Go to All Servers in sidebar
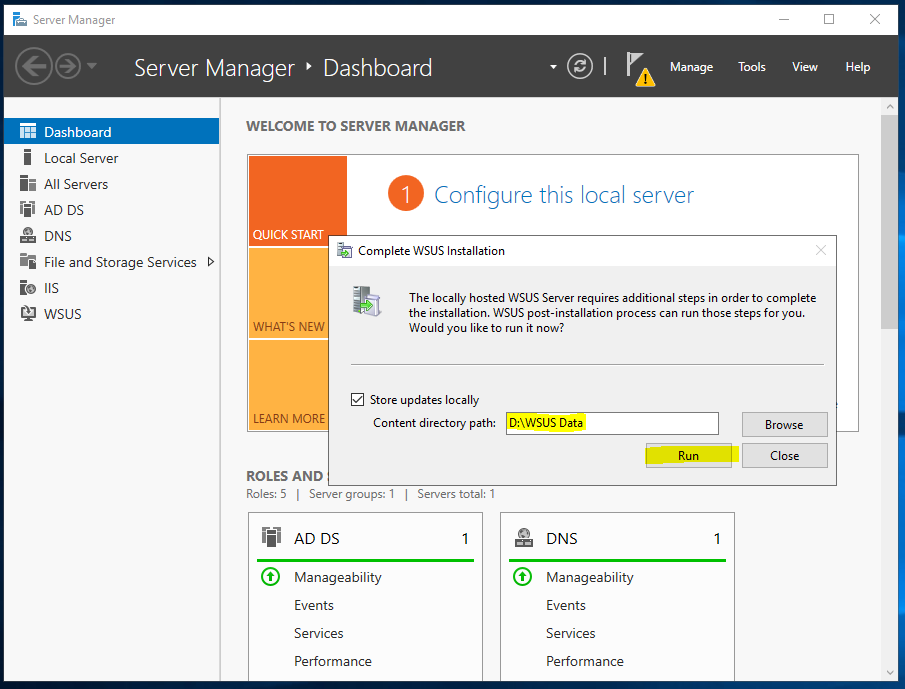This screenshot has height=689, width=905. click(111, 184)
